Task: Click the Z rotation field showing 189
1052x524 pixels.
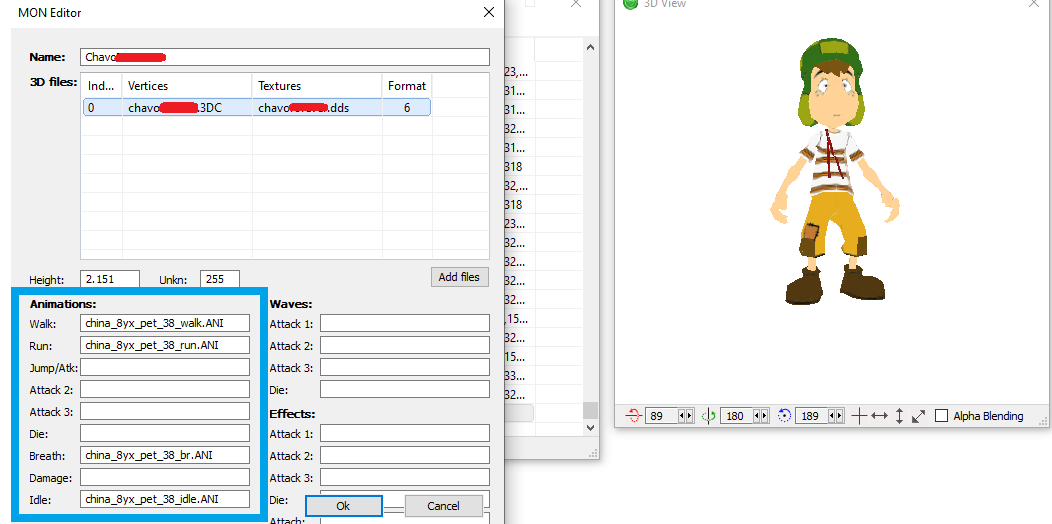Action: [812, 416]
